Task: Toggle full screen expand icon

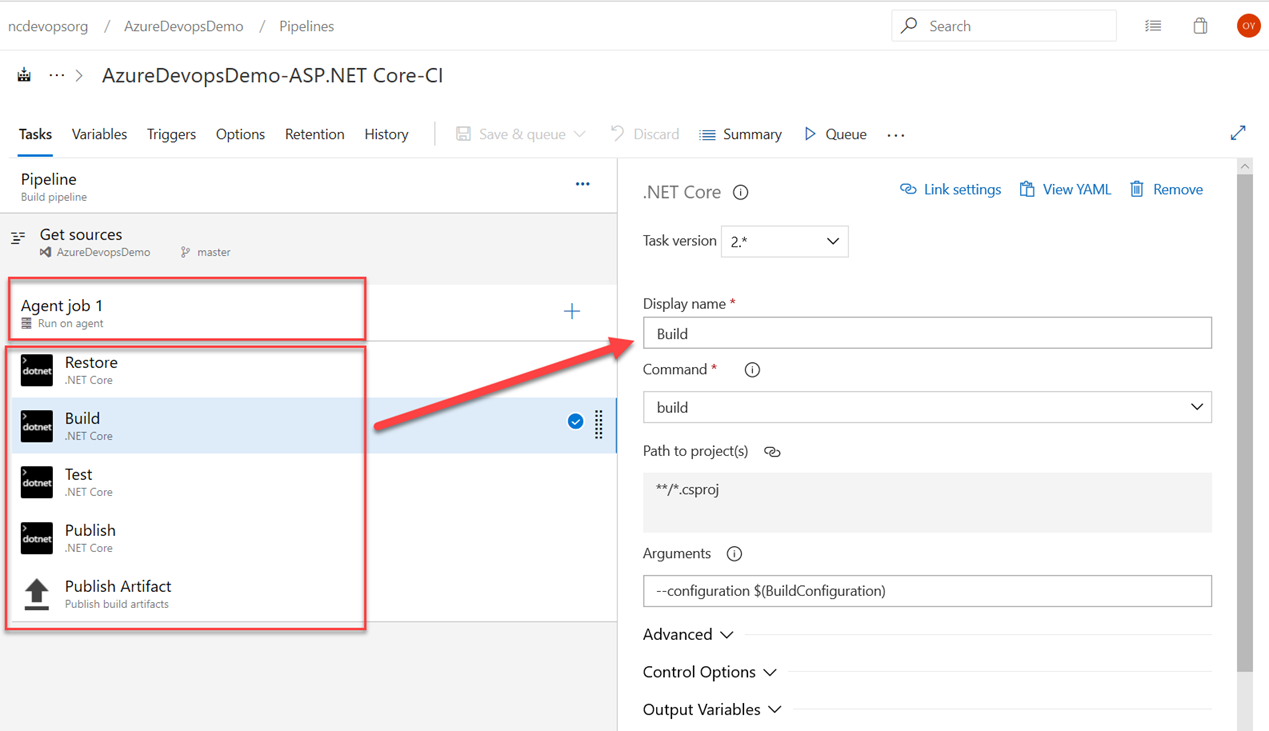Action: point(1238,132)
